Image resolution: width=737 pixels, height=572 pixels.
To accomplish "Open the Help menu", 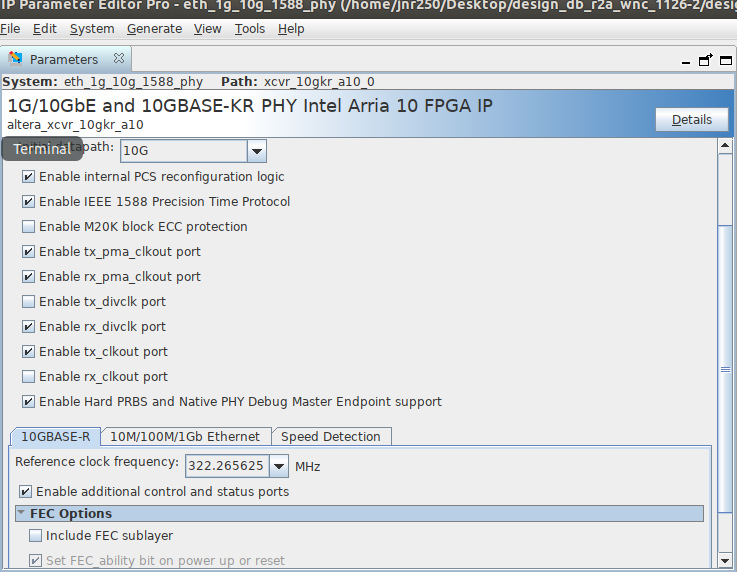I will click(291, 29).
